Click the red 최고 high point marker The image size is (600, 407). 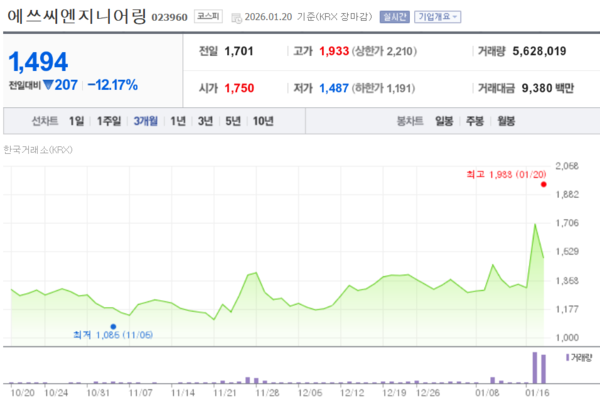coord(543,184)
